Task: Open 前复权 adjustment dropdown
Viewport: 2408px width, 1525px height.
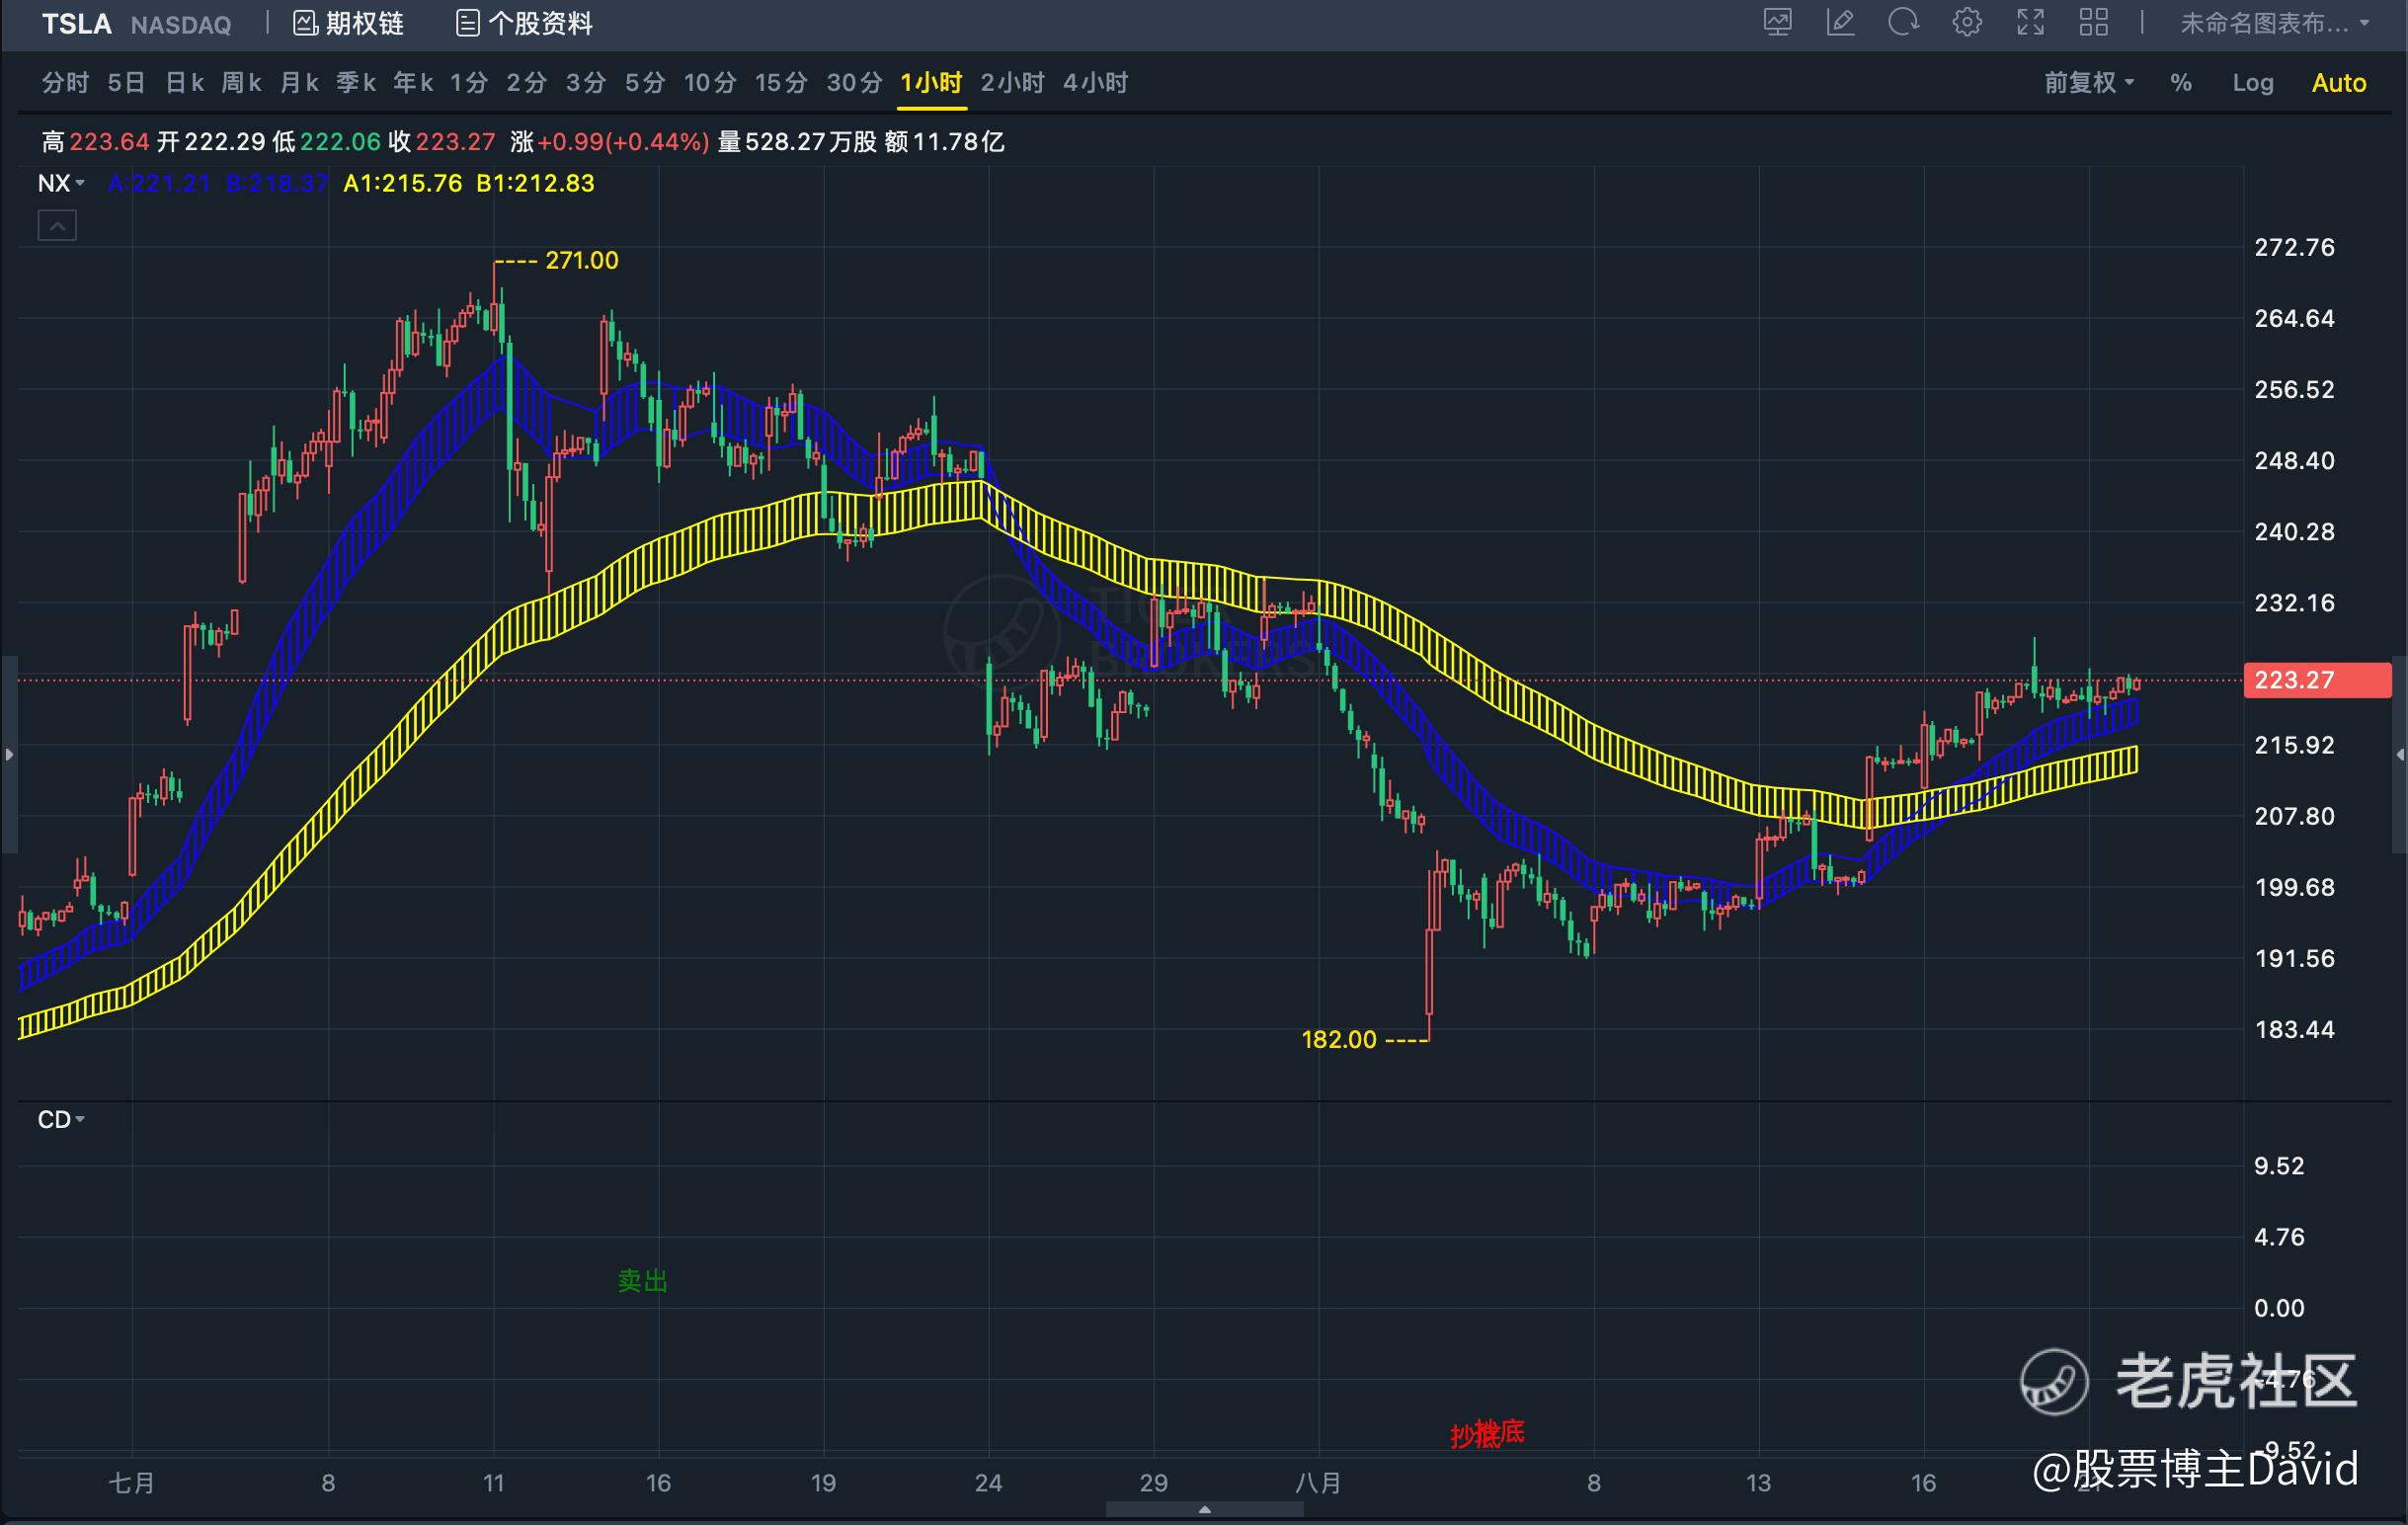Action: click(x=2088, y=83)
